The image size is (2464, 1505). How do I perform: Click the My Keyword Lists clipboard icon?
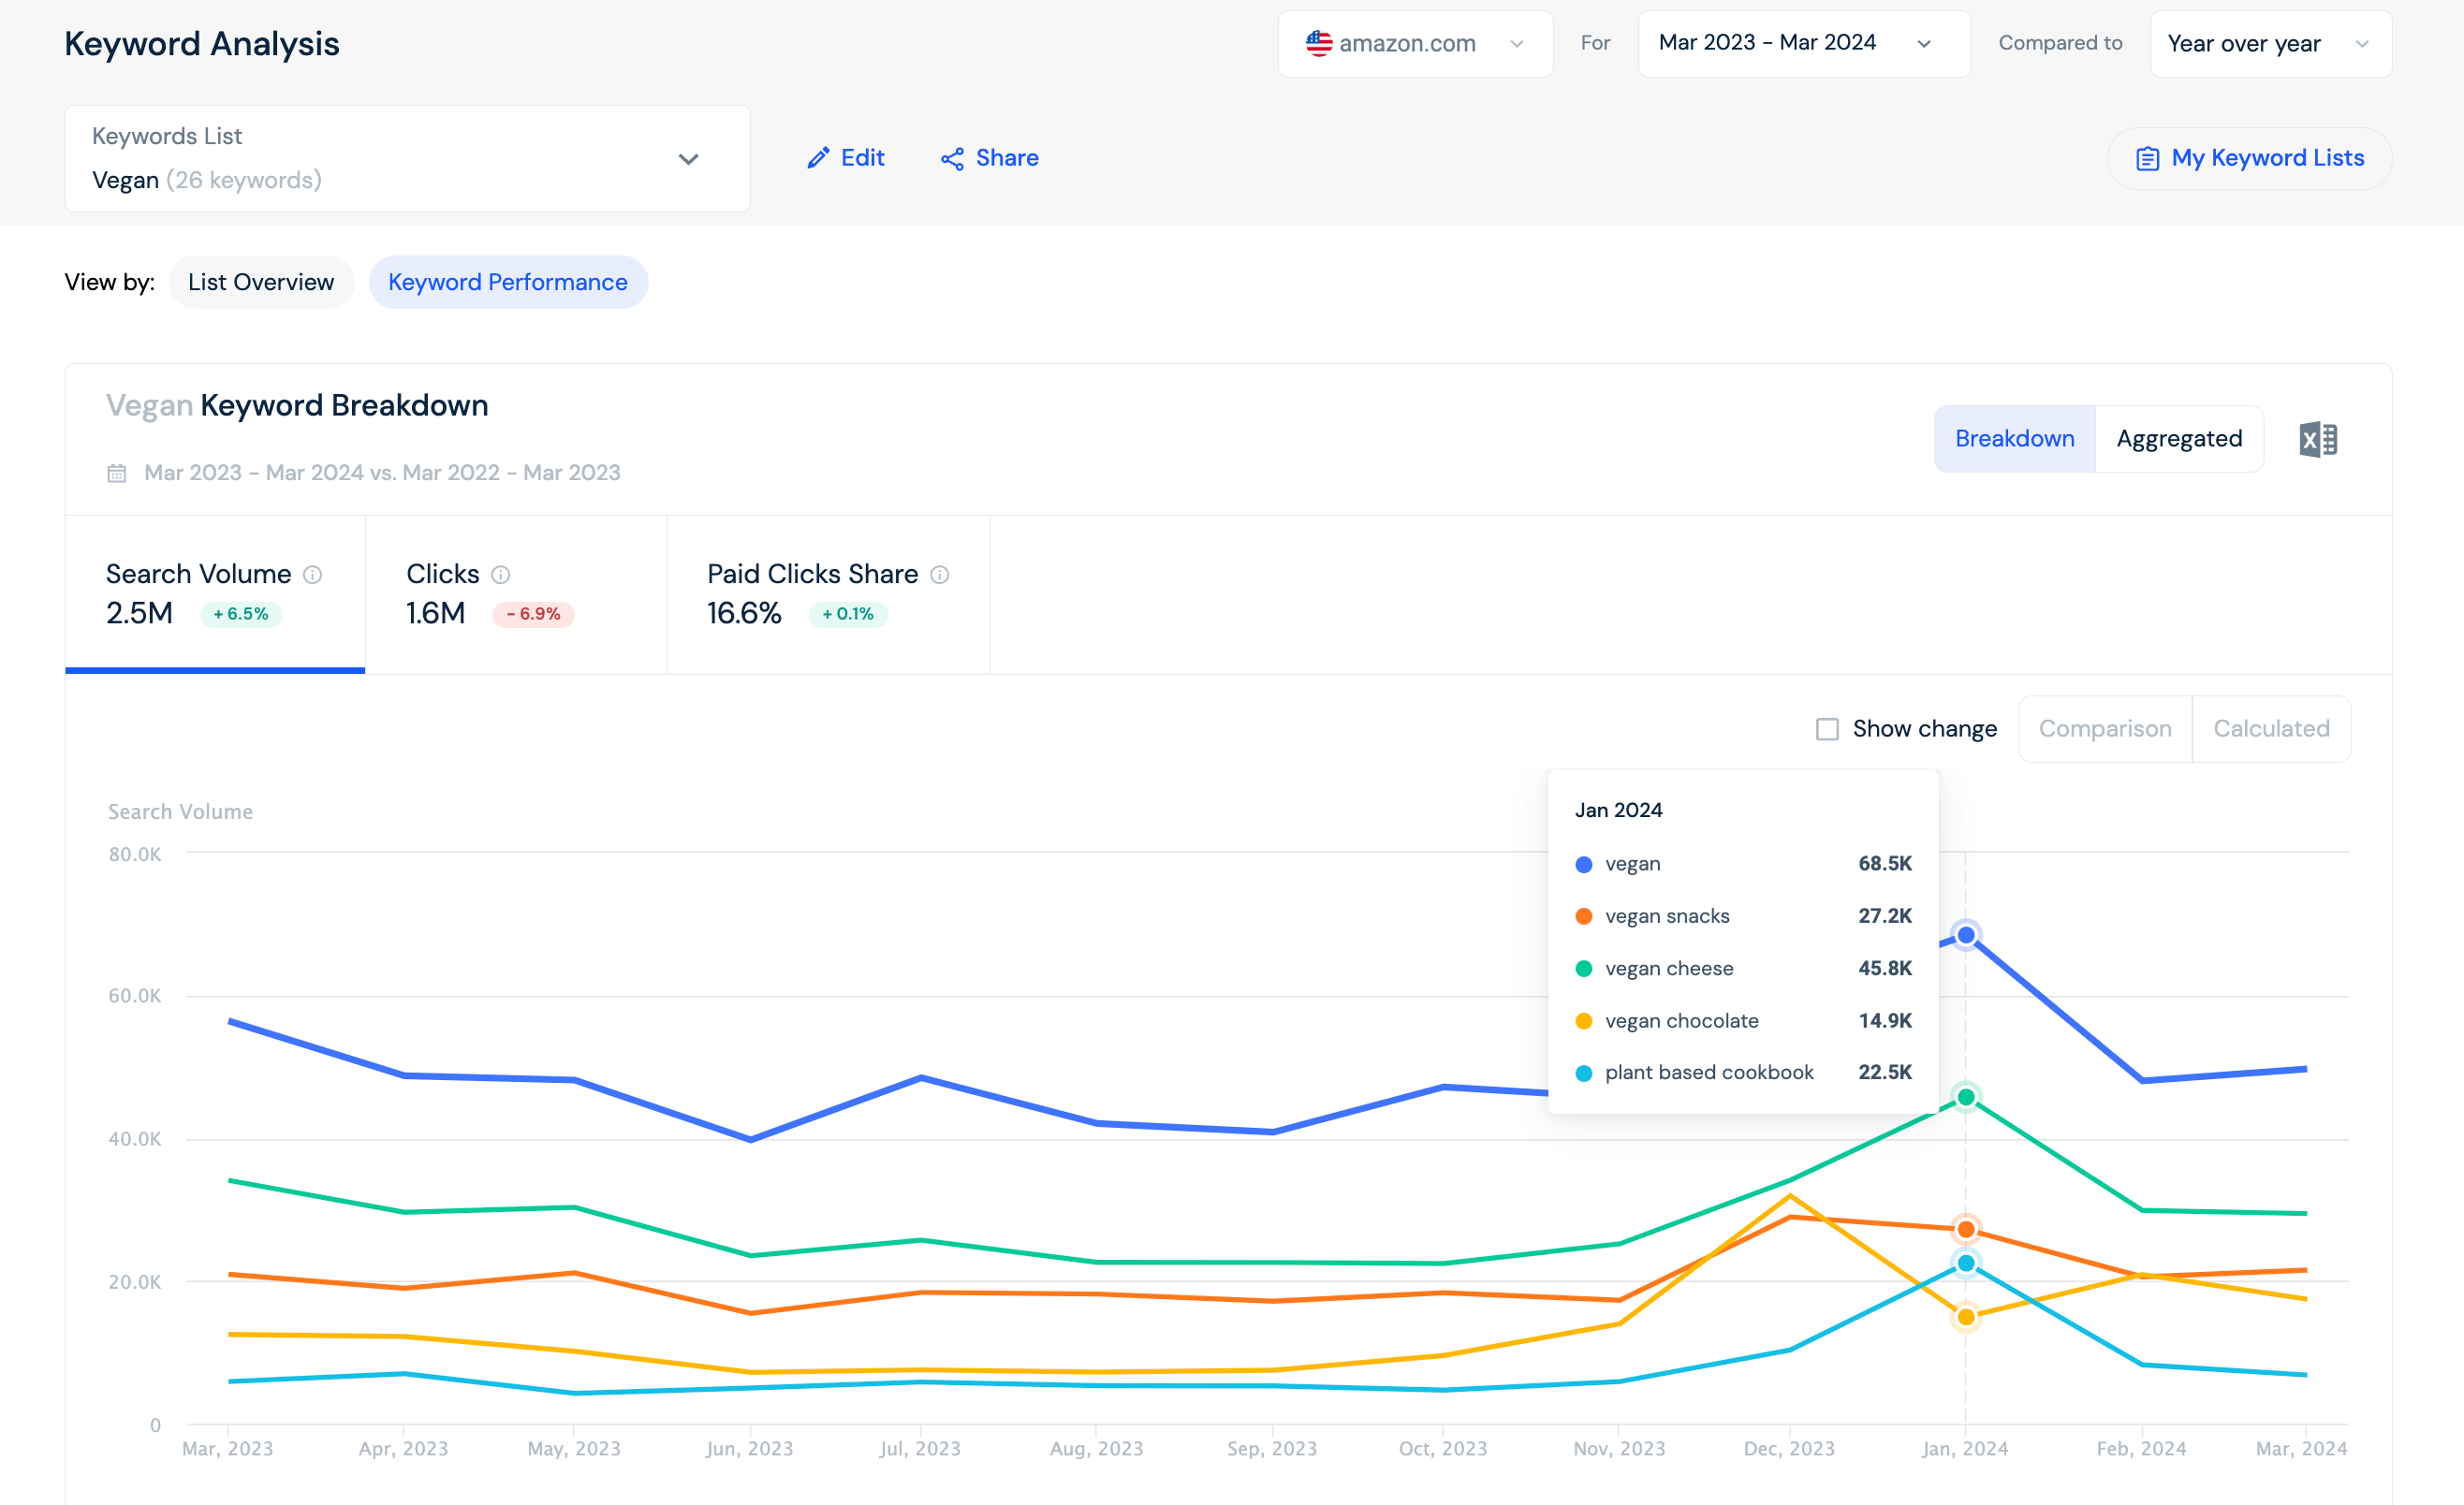pyautogui.click(x=2147, y=159)
